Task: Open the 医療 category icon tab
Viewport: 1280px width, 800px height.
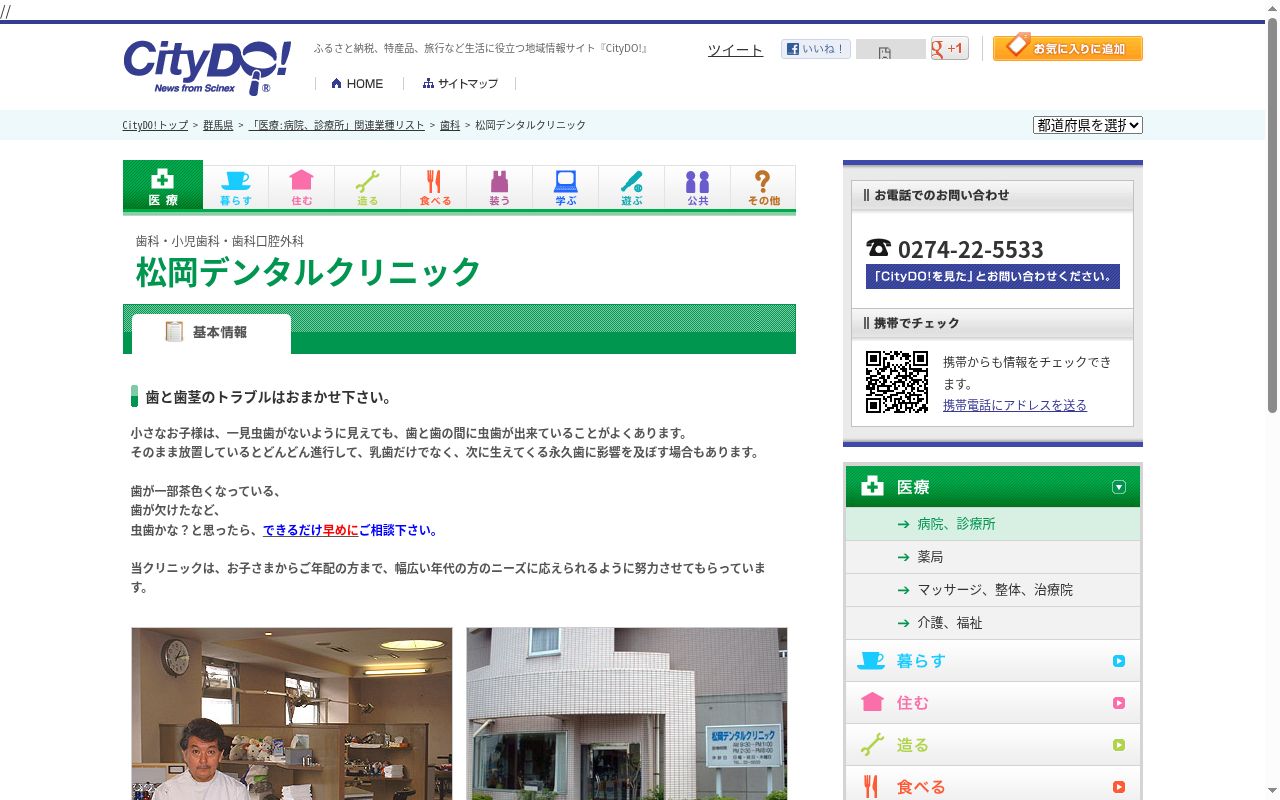Action: tap(163, 187)
